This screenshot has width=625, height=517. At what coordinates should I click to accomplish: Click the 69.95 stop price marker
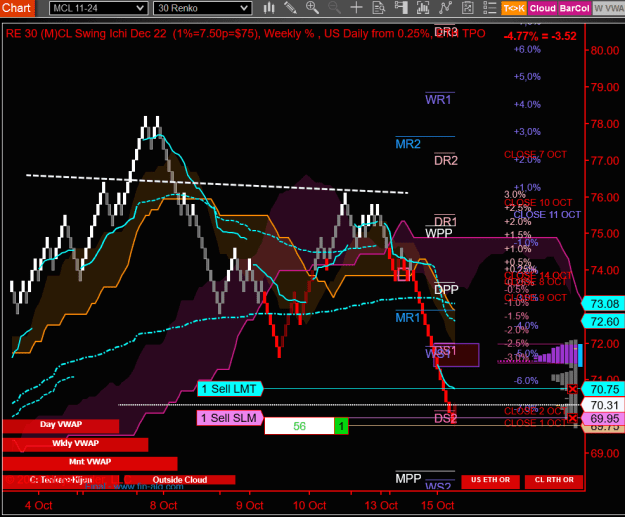pos(602,419)
